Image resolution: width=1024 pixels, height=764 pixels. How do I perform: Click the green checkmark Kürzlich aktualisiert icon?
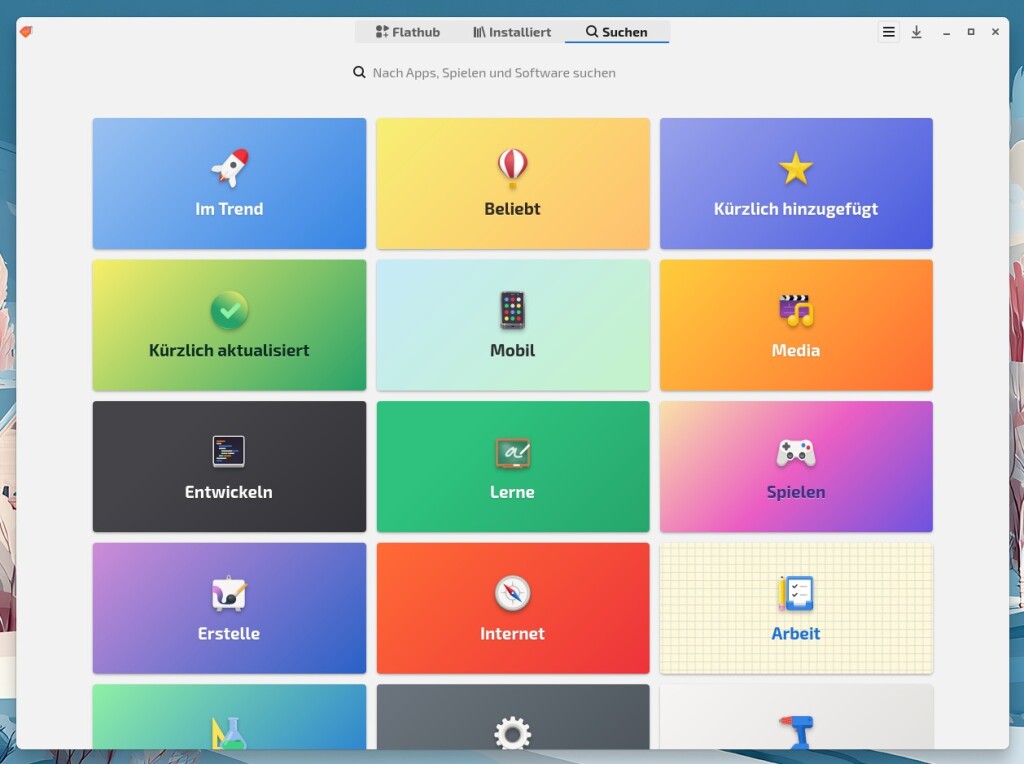pos(229,310)
